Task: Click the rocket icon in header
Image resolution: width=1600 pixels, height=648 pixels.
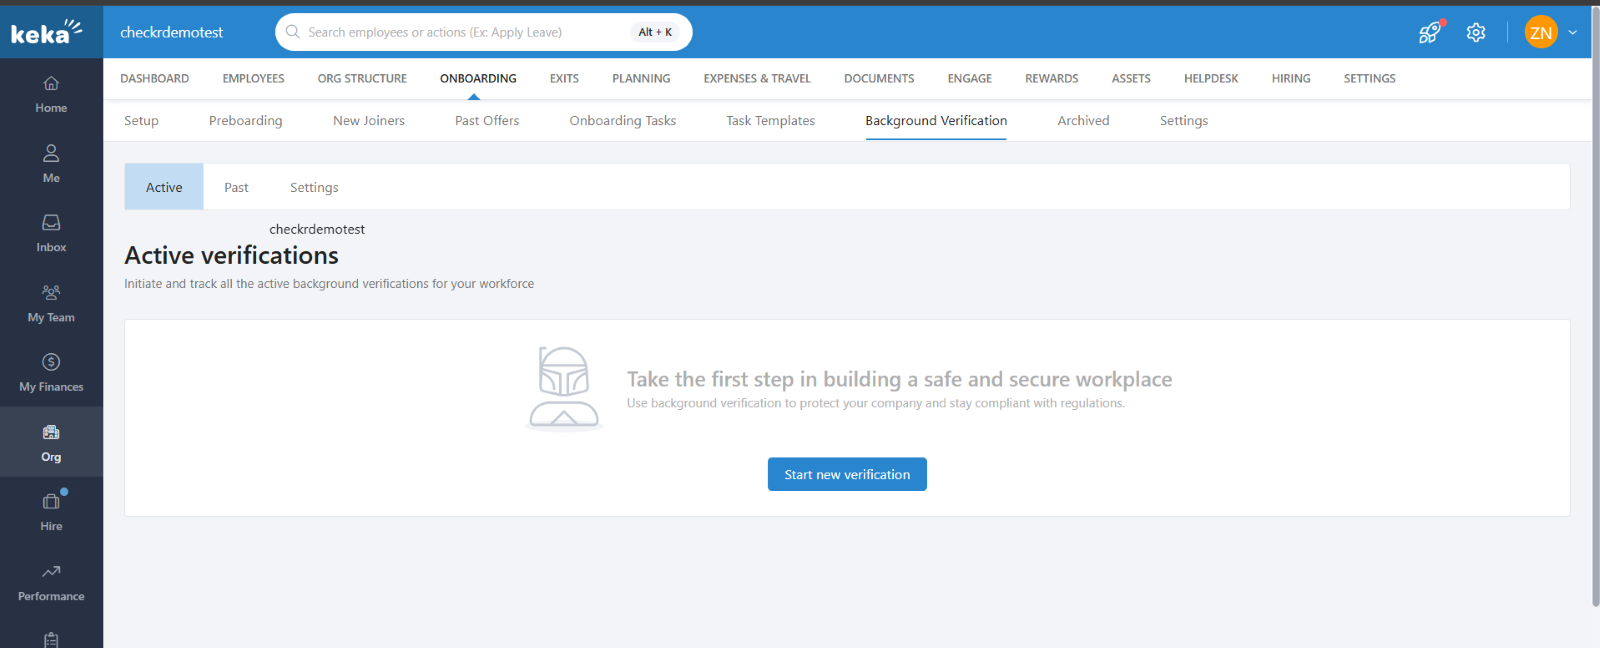Action: pos(1430,32)
